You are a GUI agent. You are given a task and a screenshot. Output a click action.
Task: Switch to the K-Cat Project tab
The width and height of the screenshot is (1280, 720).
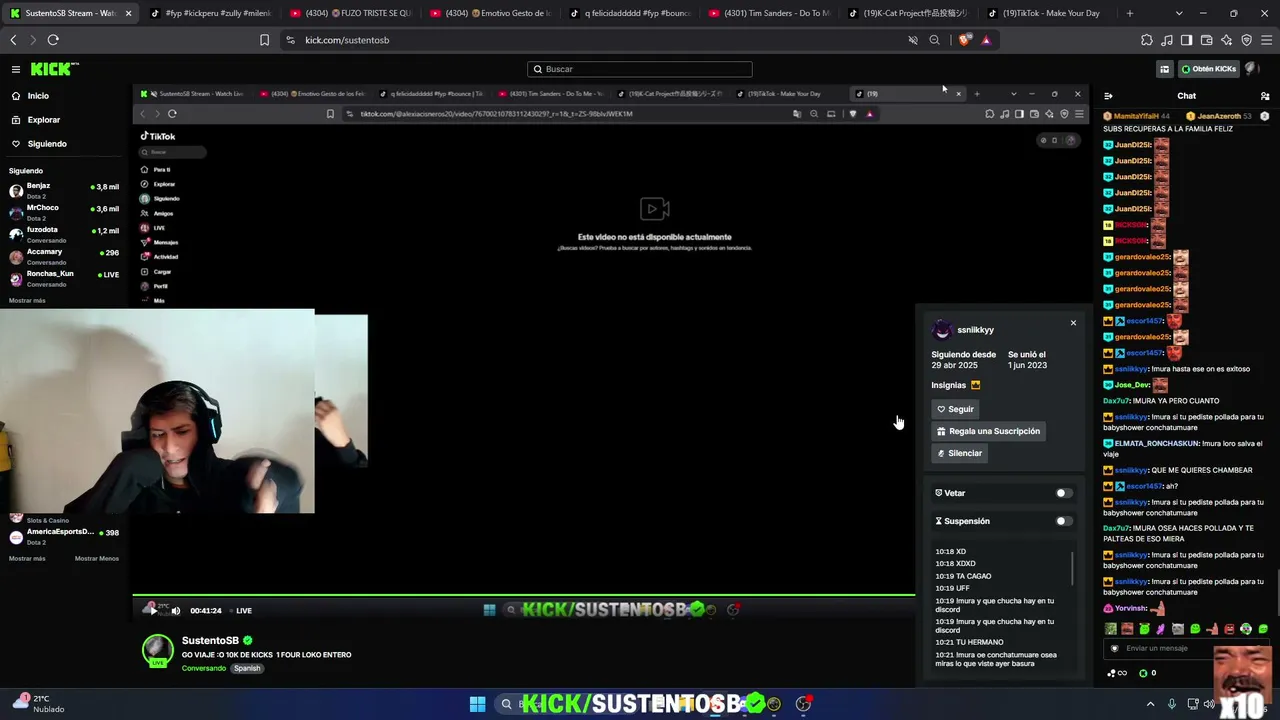tap(910, 13)
